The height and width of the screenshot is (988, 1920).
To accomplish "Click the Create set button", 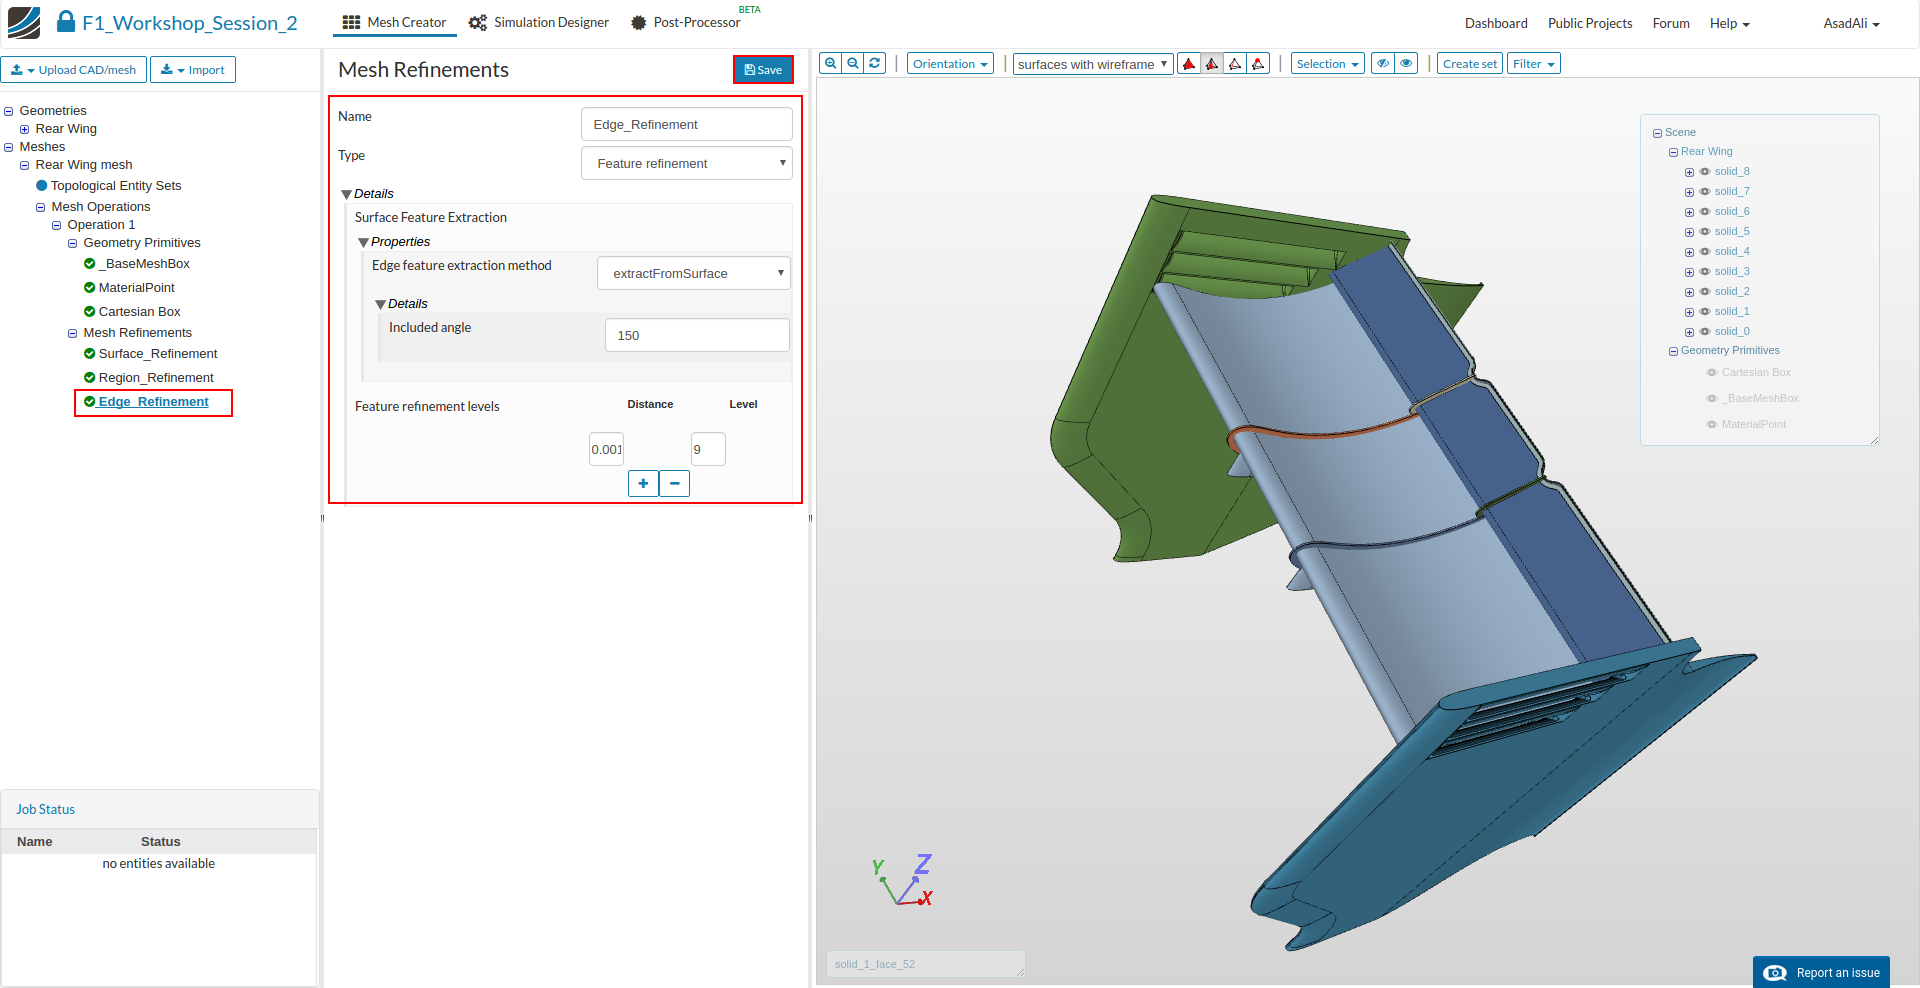I will (x=1470, y=64).
